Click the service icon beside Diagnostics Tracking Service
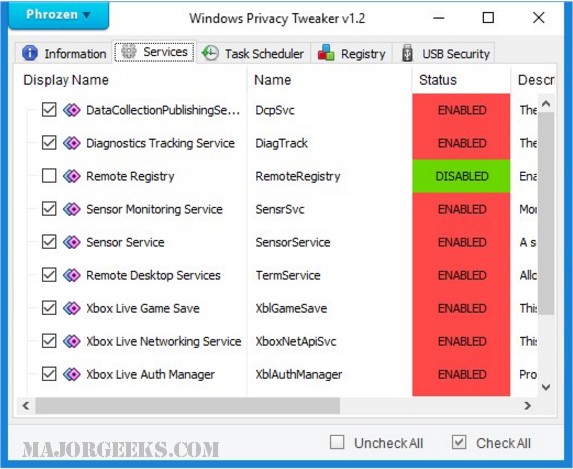 [x=72, y=143]
